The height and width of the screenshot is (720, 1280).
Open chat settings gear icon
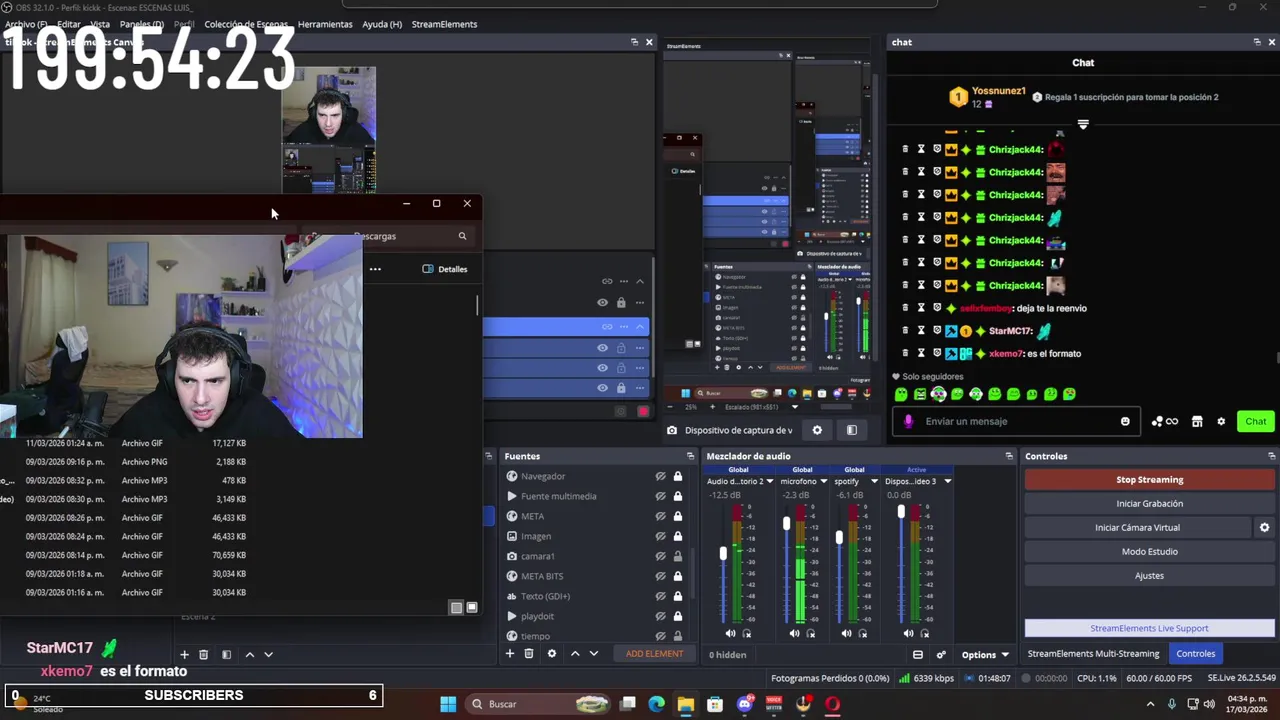tap(1221, 421)
